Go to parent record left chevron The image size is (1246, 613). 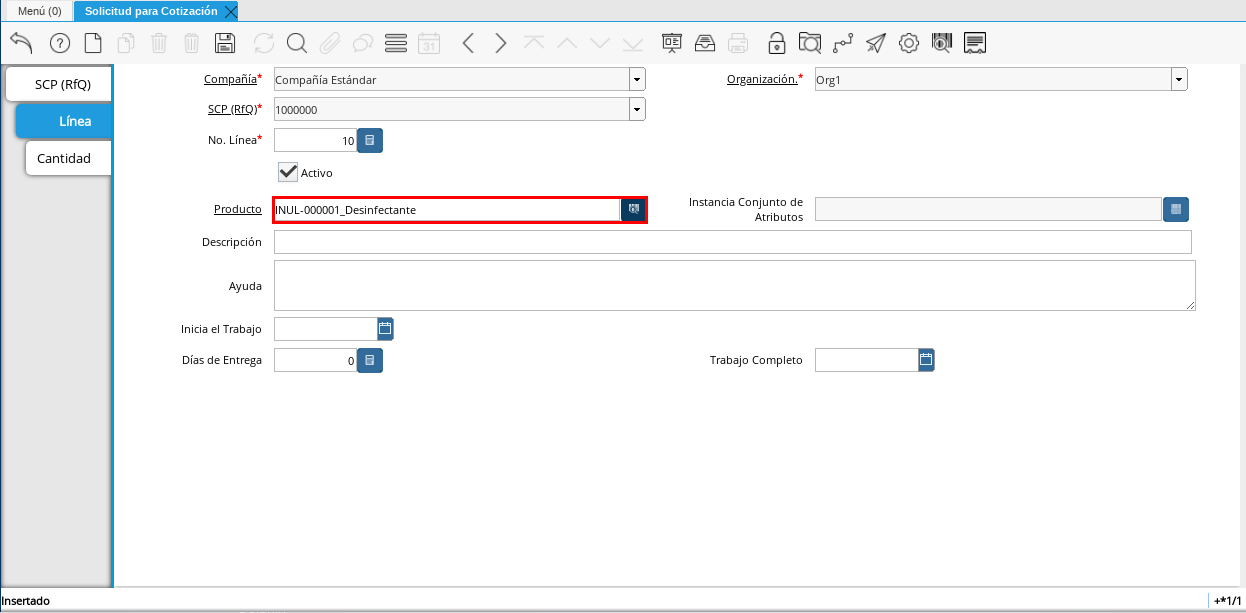[x=468, y=43]
